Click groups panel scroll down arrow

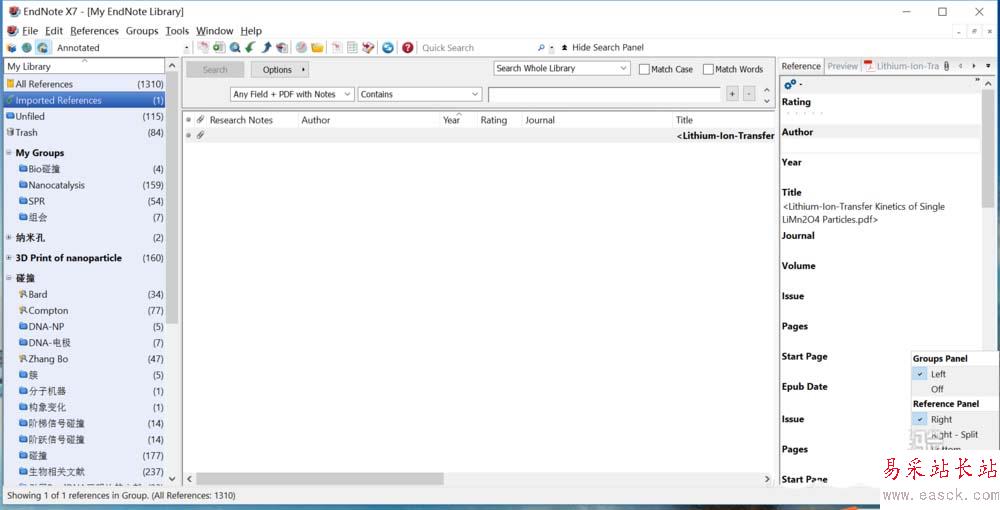[x=172, y=478]
